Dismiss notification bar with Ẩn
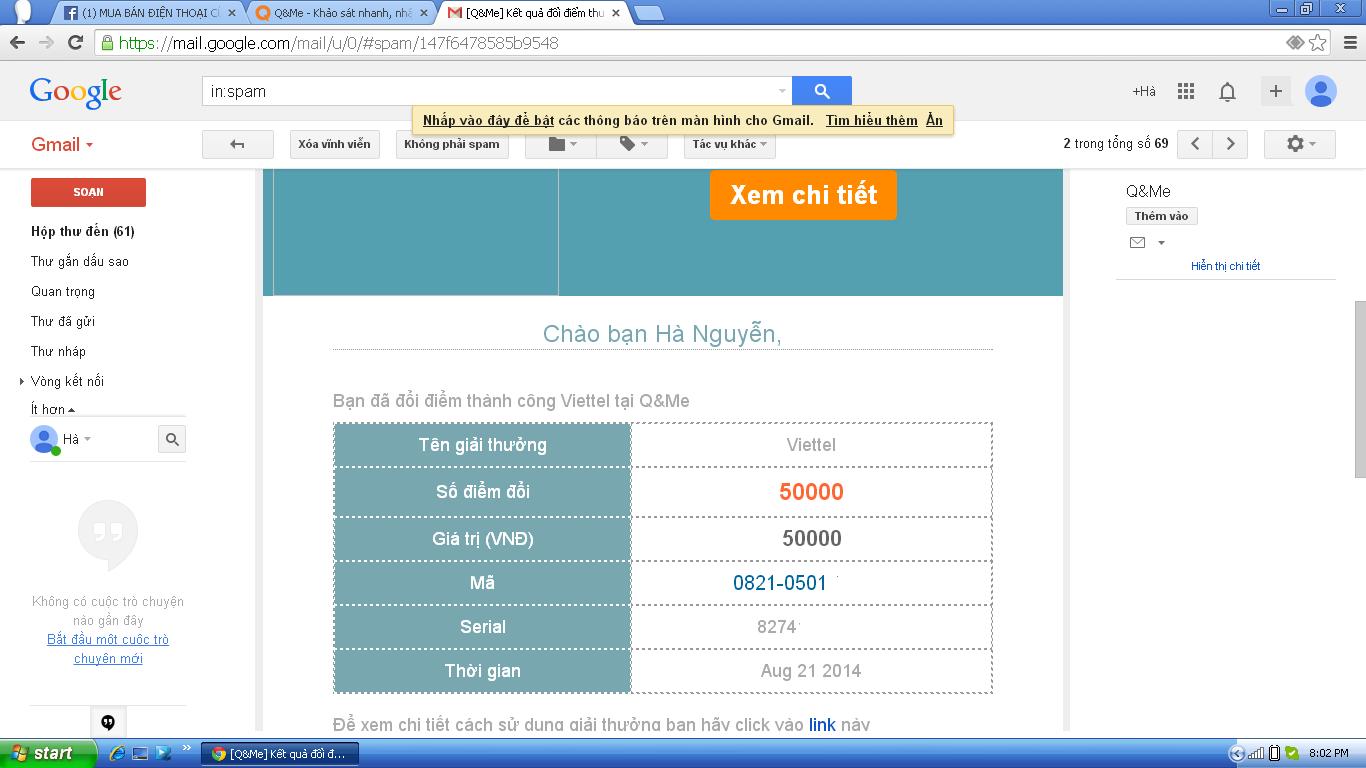 (934, 120)
